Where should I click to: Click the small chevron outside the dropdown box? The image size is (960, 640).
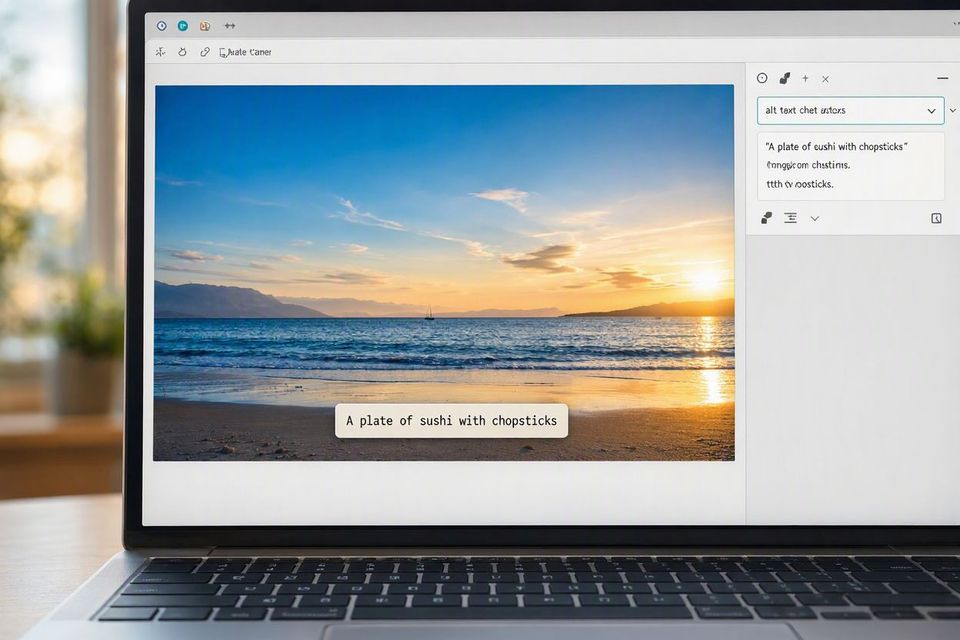[953, 110]
